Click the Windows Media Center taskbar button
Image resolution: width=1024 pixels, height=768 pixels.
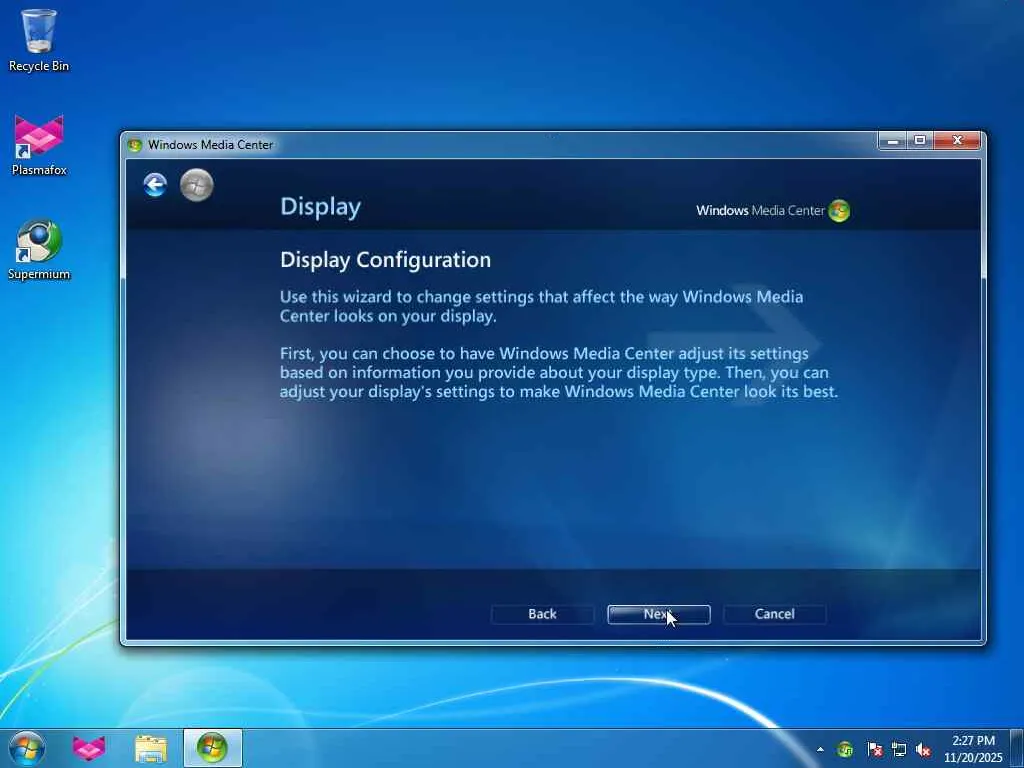click(212, 748)
